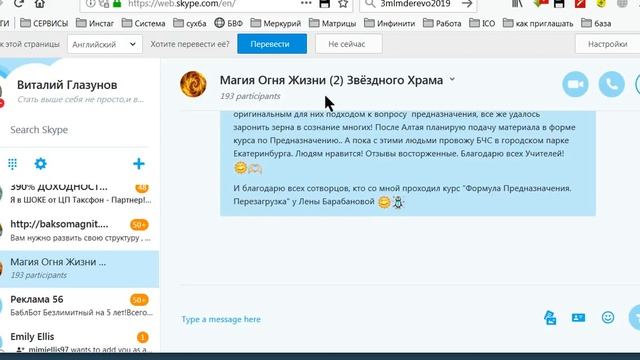640x360 pixels.
Task: Click the browser search box 3mlmderevo2019
Action: coord(416,4)
